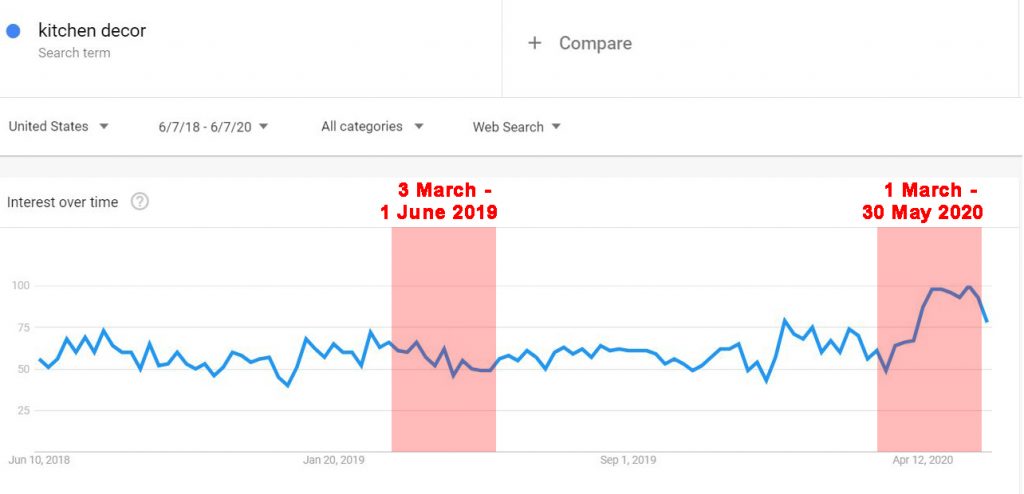Click the plus icon next to Compare

coord(535,43)
